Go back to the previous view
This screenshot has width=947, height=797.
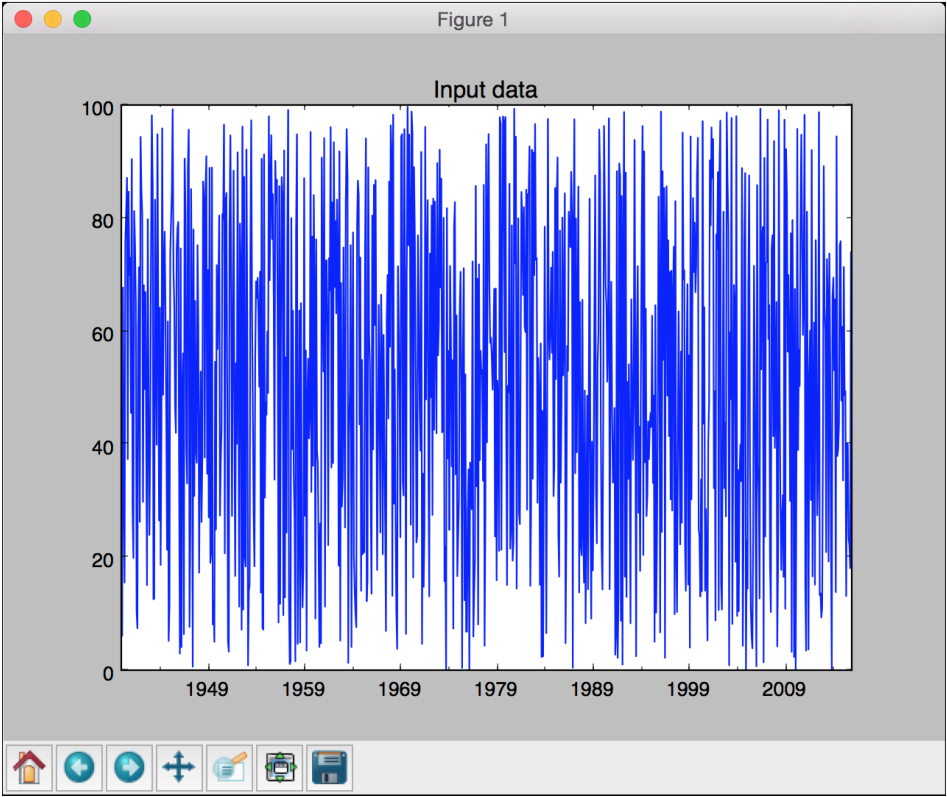point(80,768)
